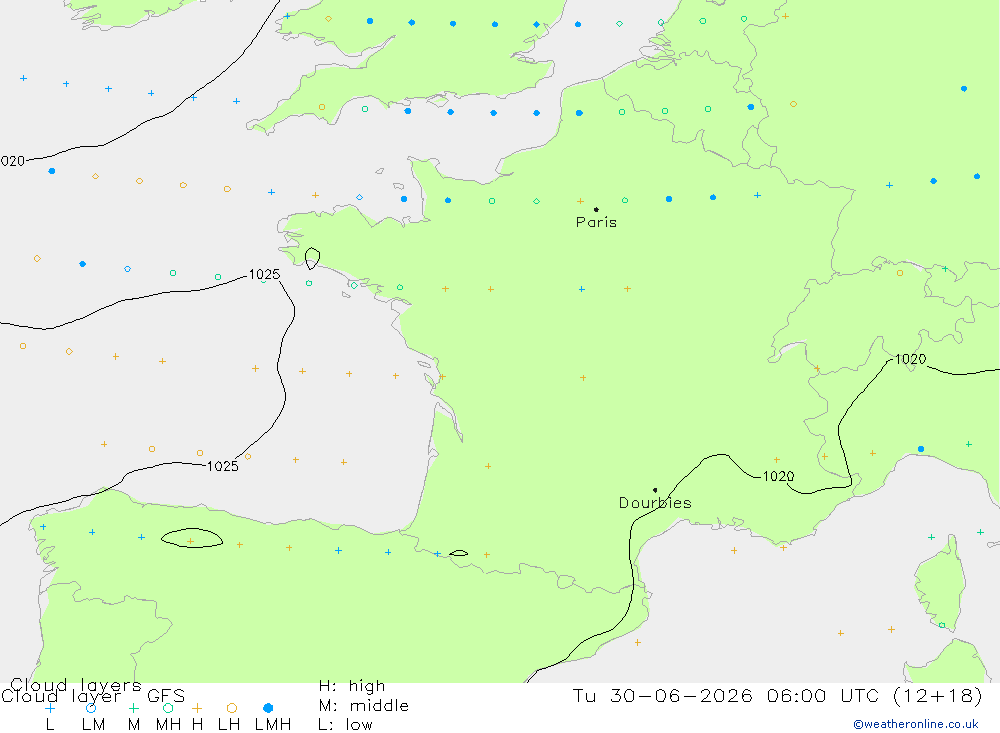The image size is (1000, 733).
Task: Click the orange plus H legend symbol
Action: (x=197, y=708)
